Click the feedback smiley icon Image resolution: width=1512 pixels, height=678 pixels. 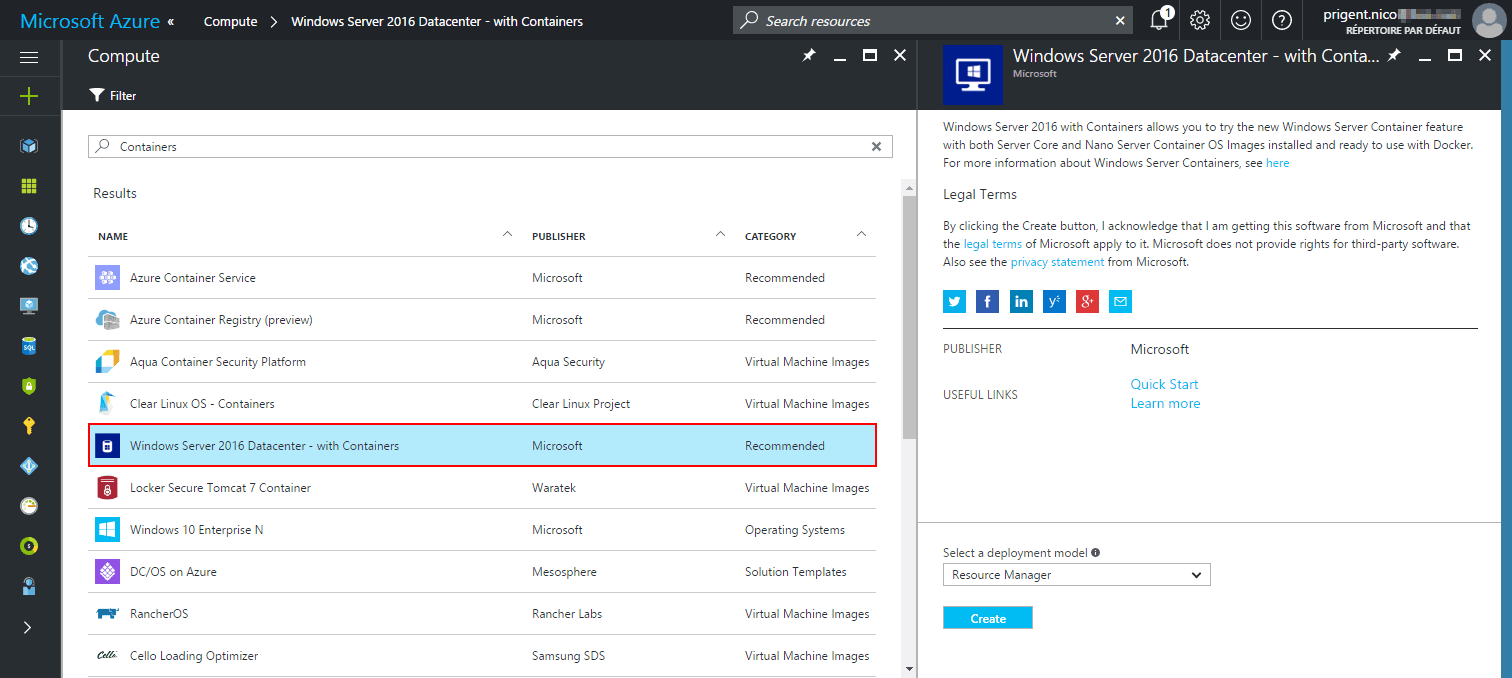(1241, 20)
